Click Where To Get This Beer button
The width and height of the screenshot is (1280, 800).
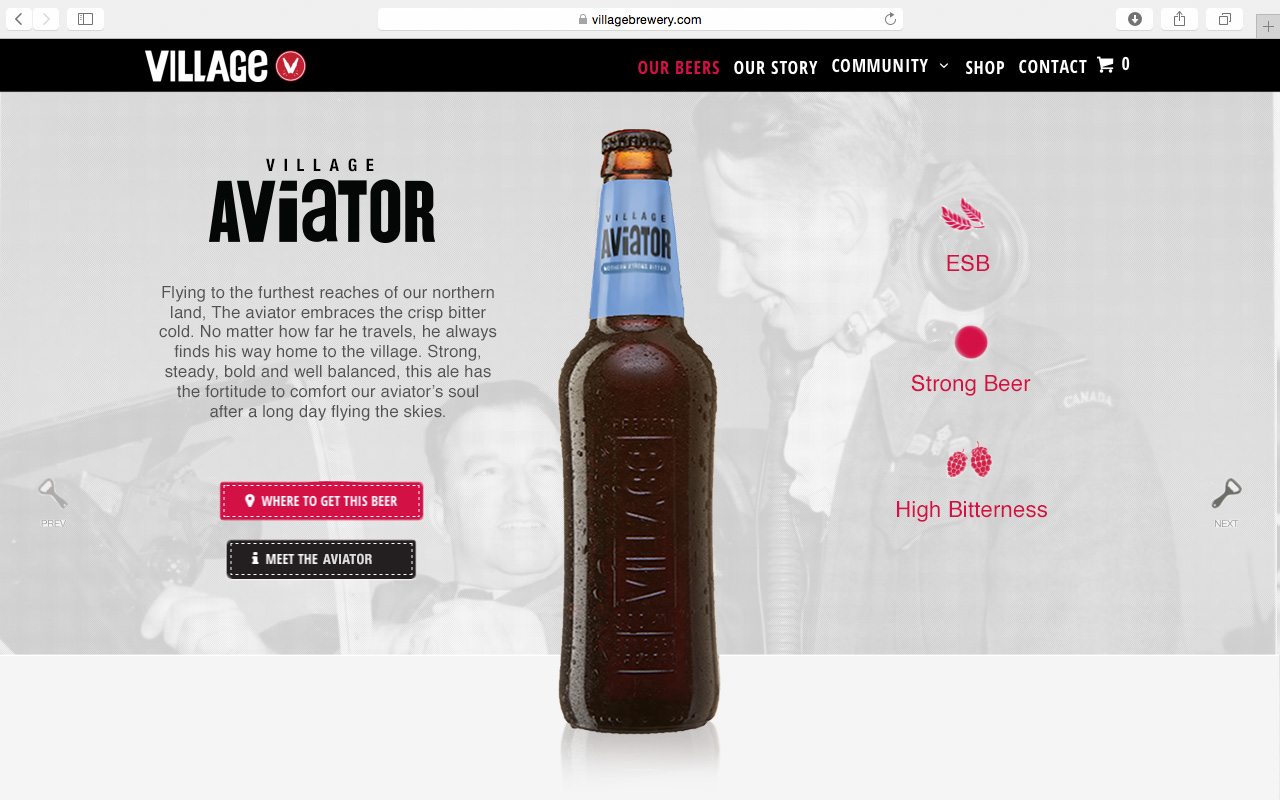[x=321, y=501]
